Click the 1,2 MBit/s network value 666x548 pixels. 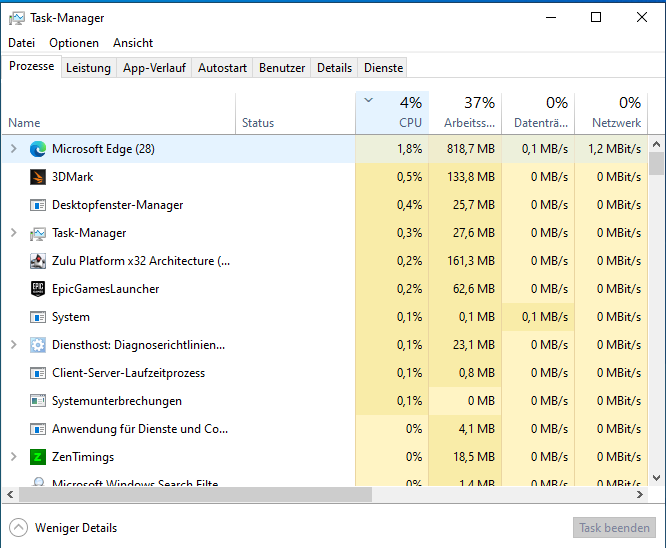coord(615,149)
